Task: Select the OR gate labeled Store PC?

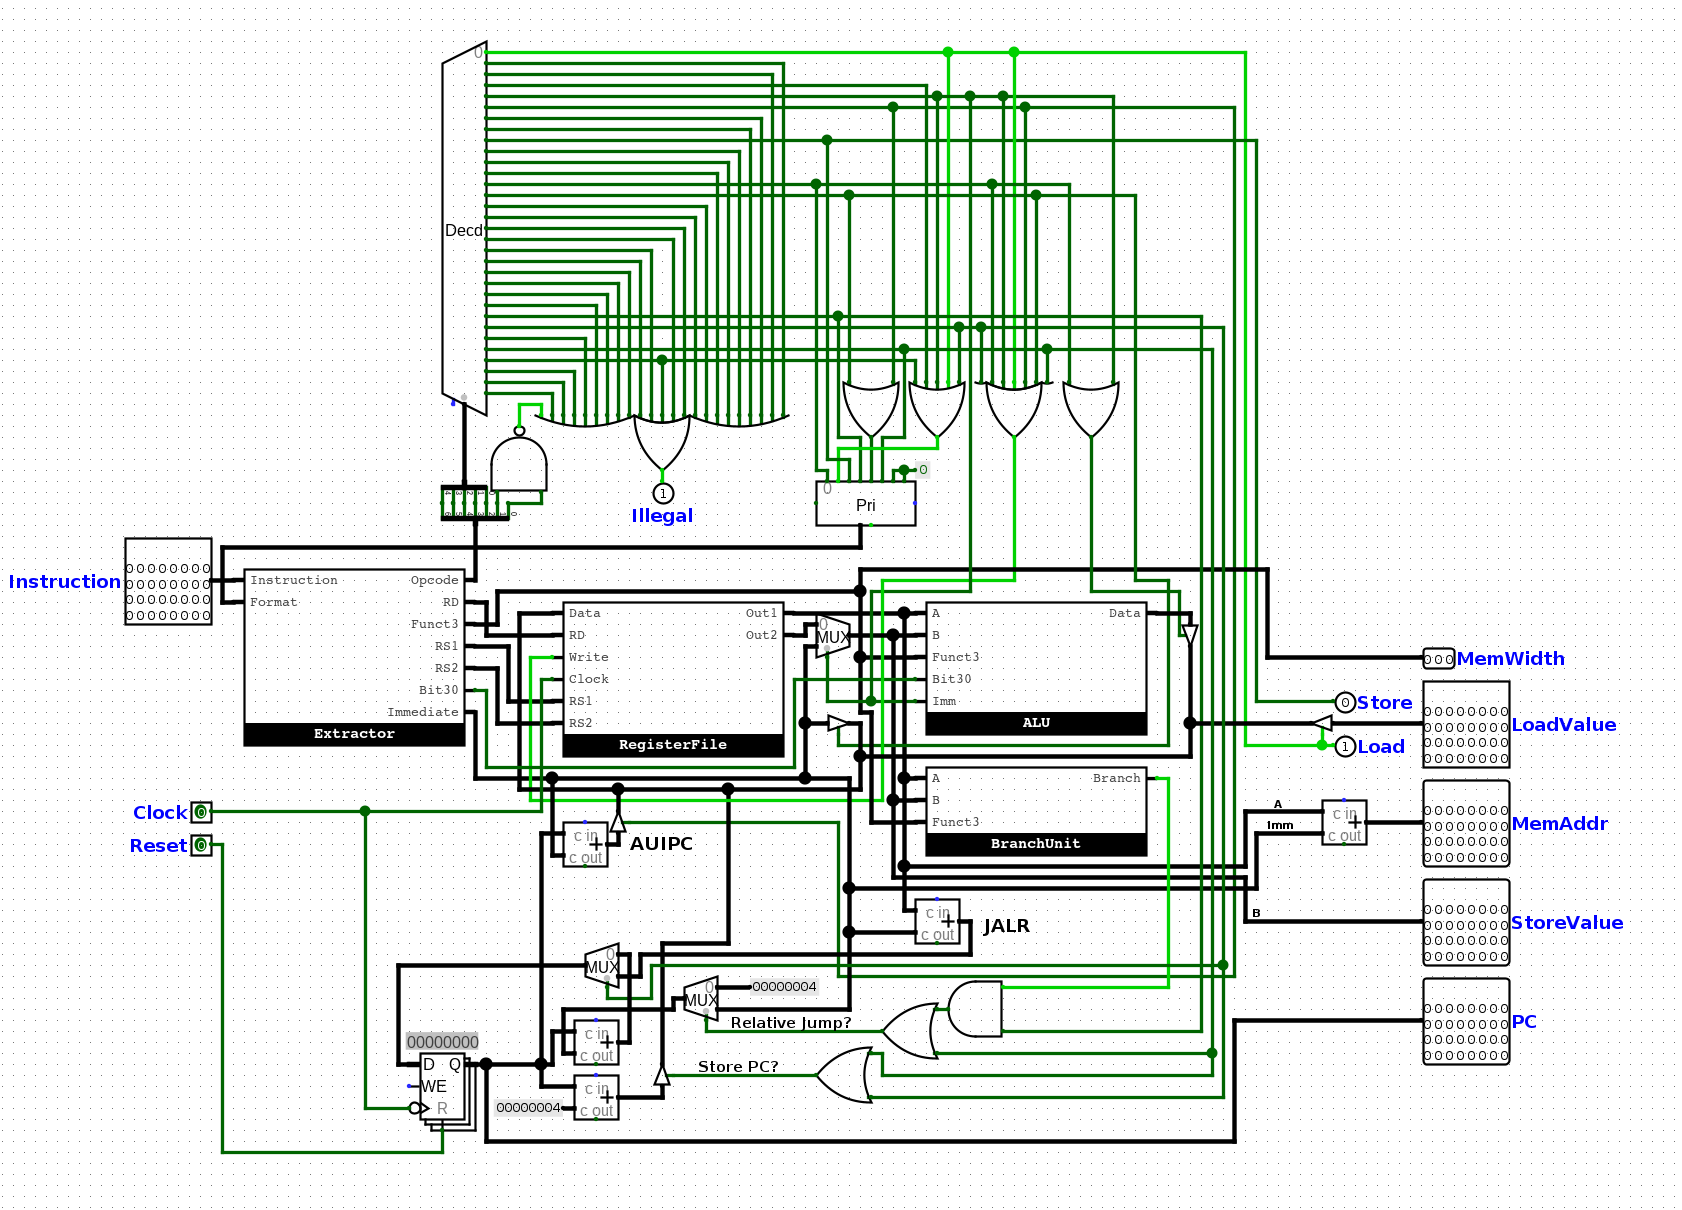Action: [845, 1075]
